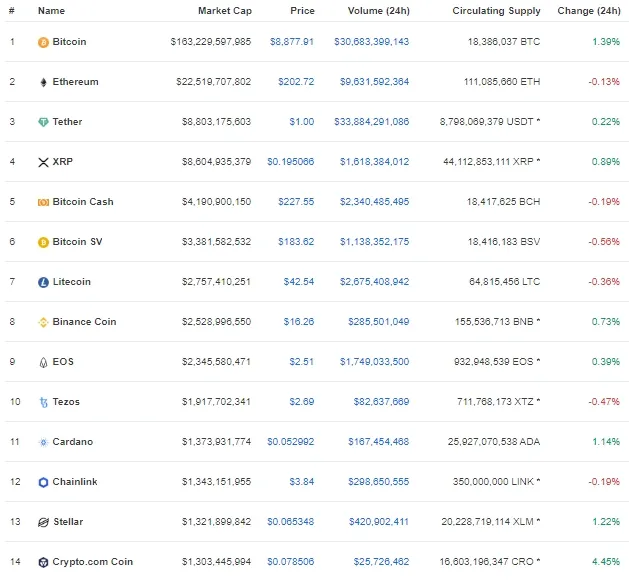The width and height of the screenshot is (629, 581).
Task: Open the Bitcoin name link
Action: click(x=69, y=42)
